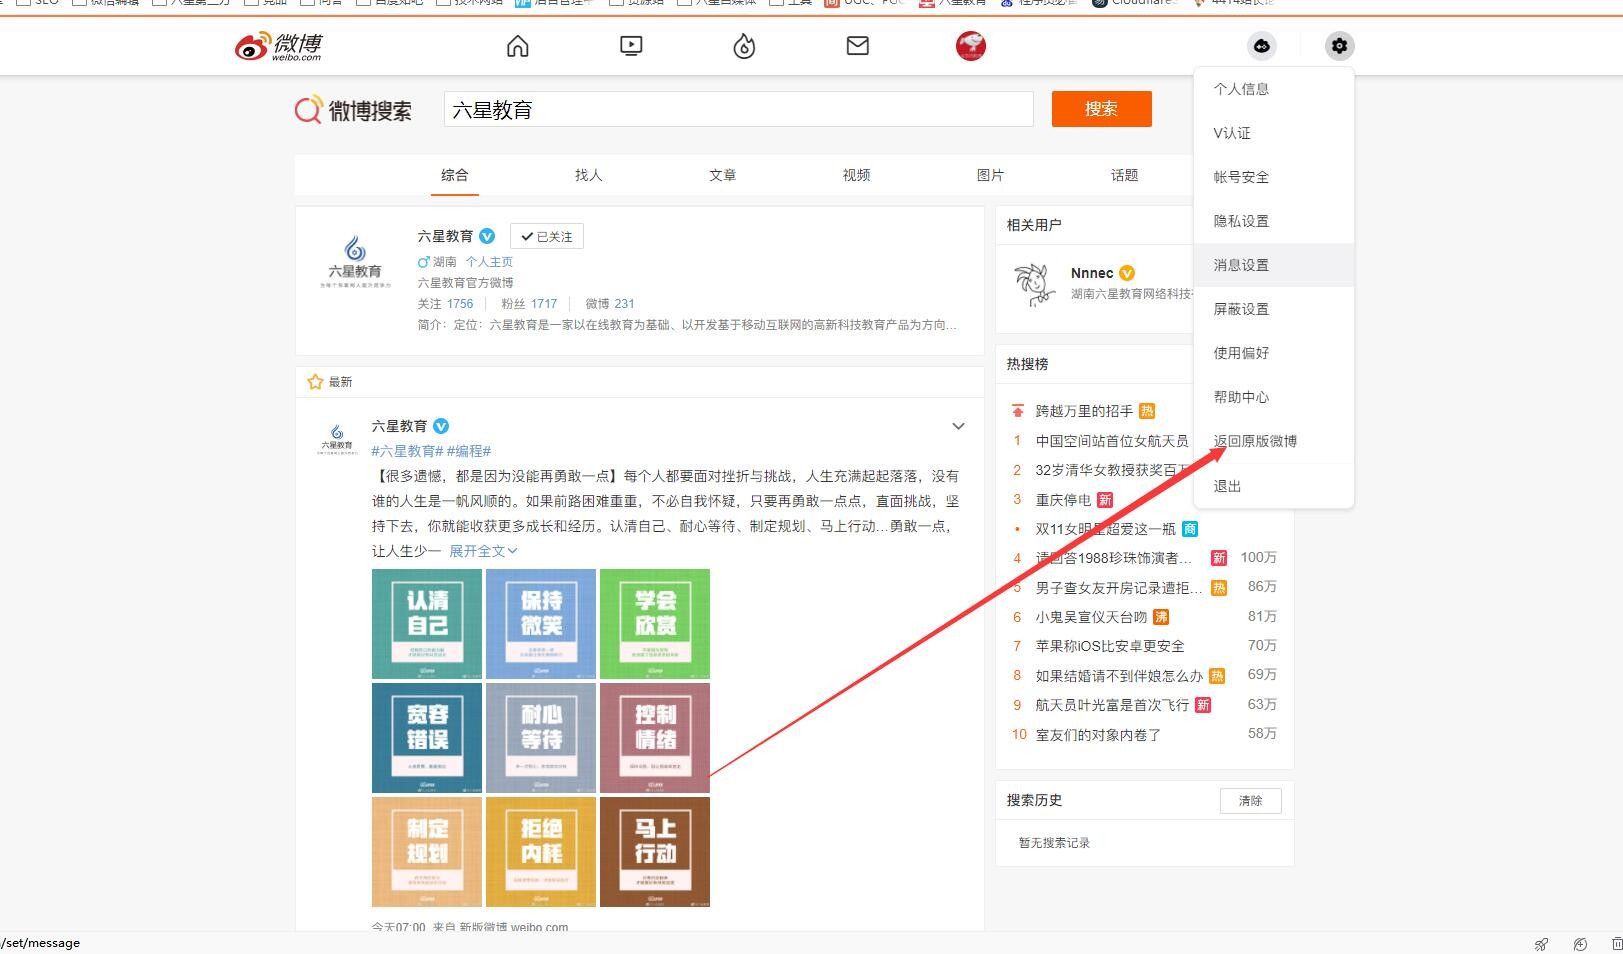
Task: Open the following count 1756
Action: pos(460,304)
